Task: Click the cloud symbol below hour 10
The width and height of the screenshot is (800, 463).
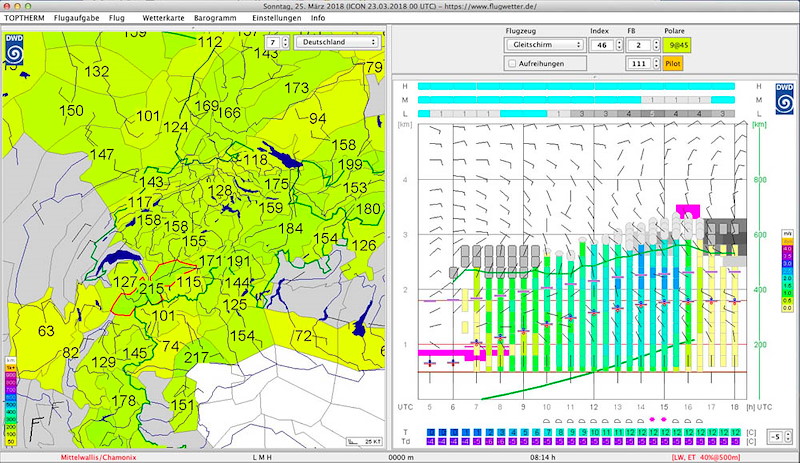Action: [546, 422]
